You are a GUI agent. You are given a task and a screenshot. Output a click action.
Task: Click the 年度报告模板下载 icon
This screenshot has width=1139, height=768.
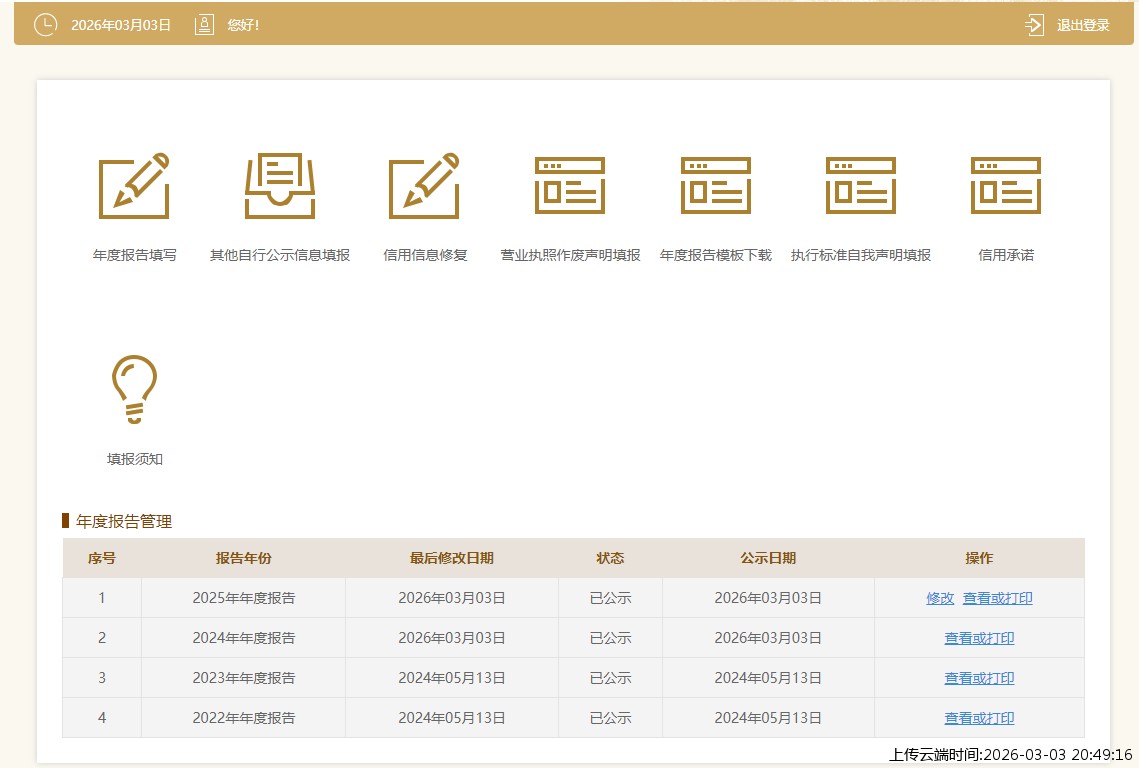716,186
